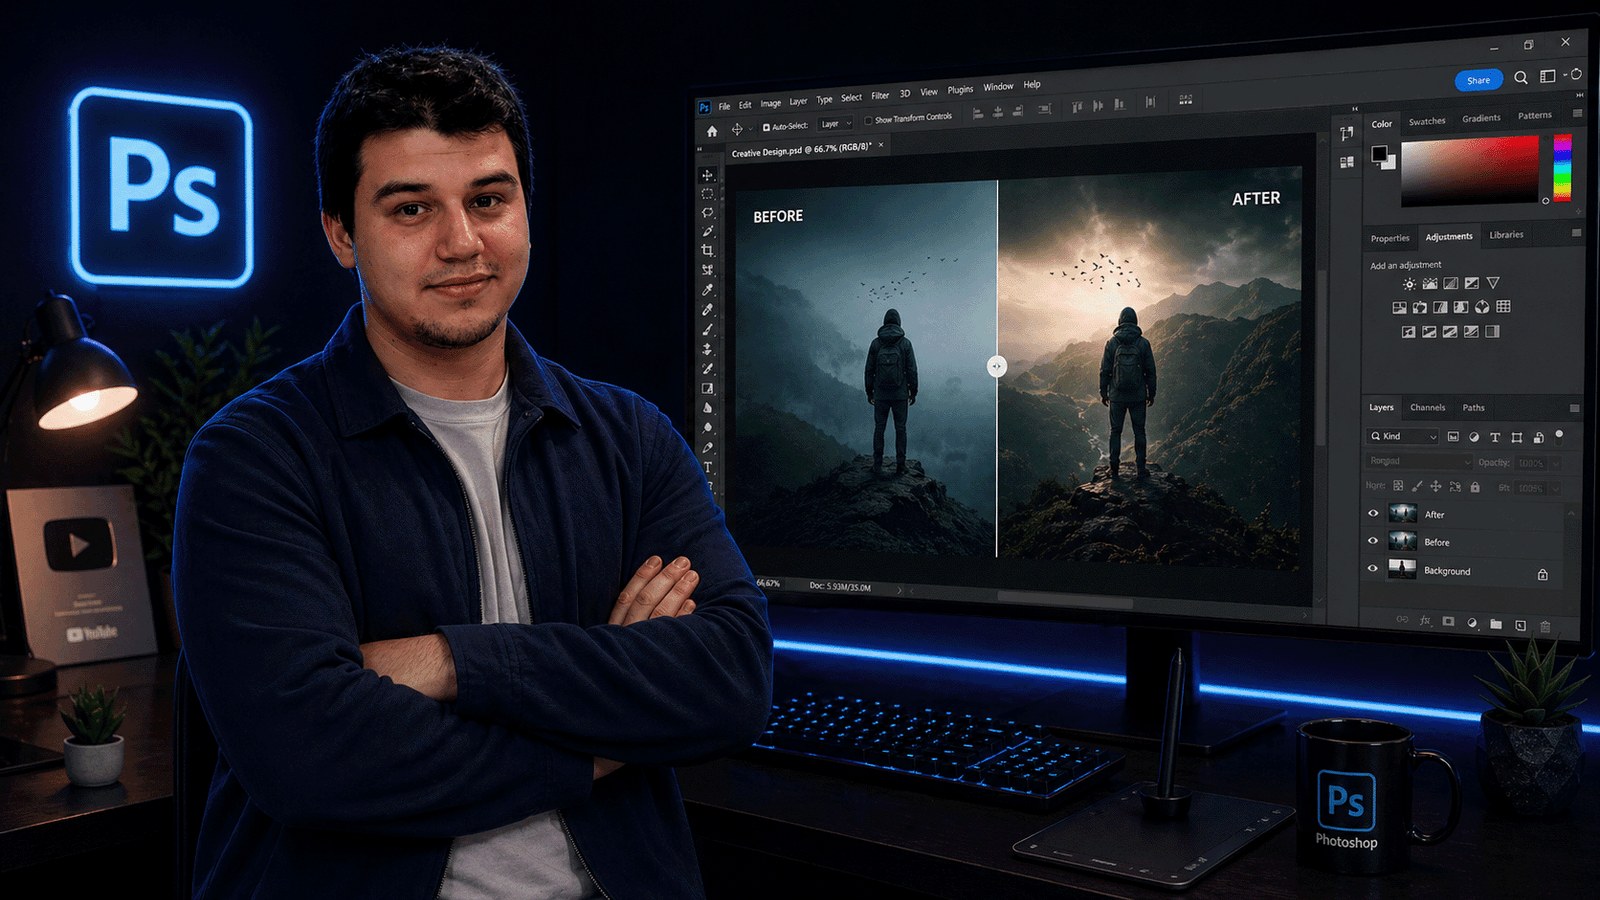Select the Crop tool

(x=708, y=250)
